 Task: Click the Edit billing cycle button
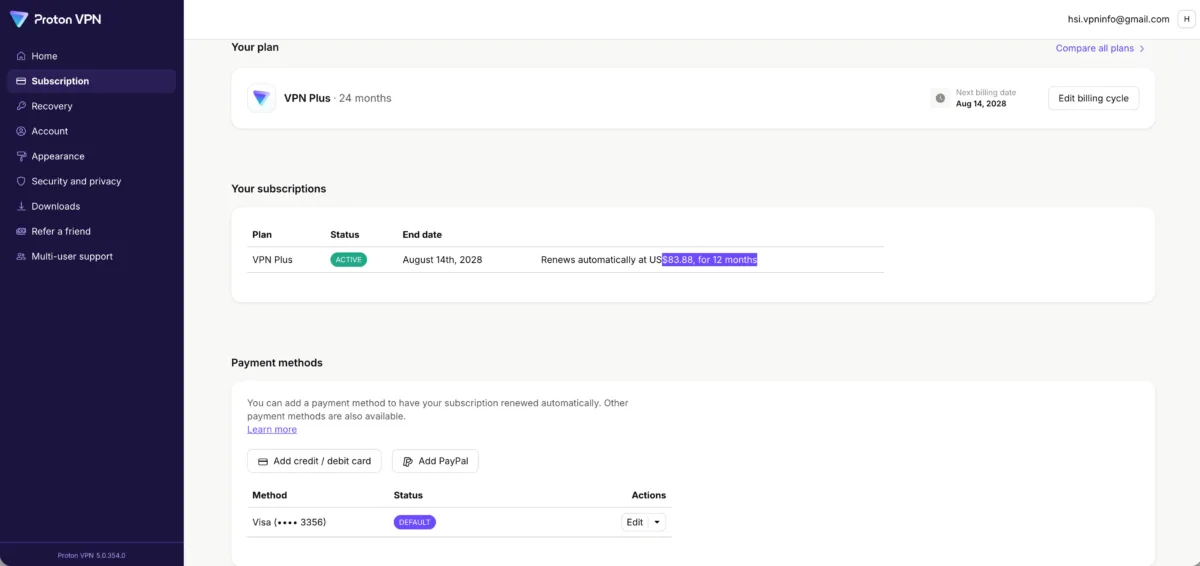point(1093,98)
